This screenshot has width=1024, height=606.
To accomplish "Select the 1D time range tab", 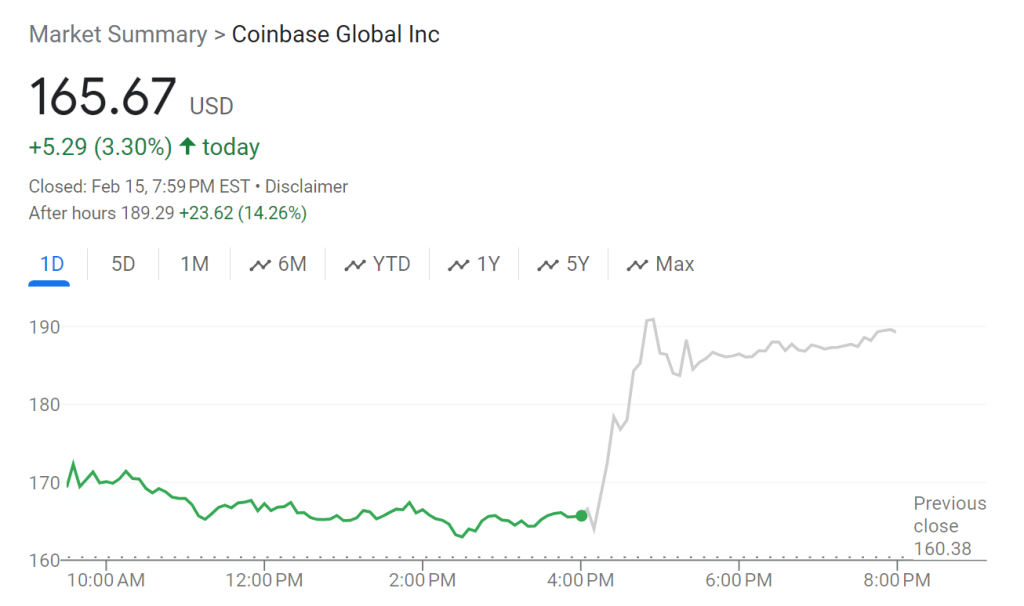I will pos(51,265).
